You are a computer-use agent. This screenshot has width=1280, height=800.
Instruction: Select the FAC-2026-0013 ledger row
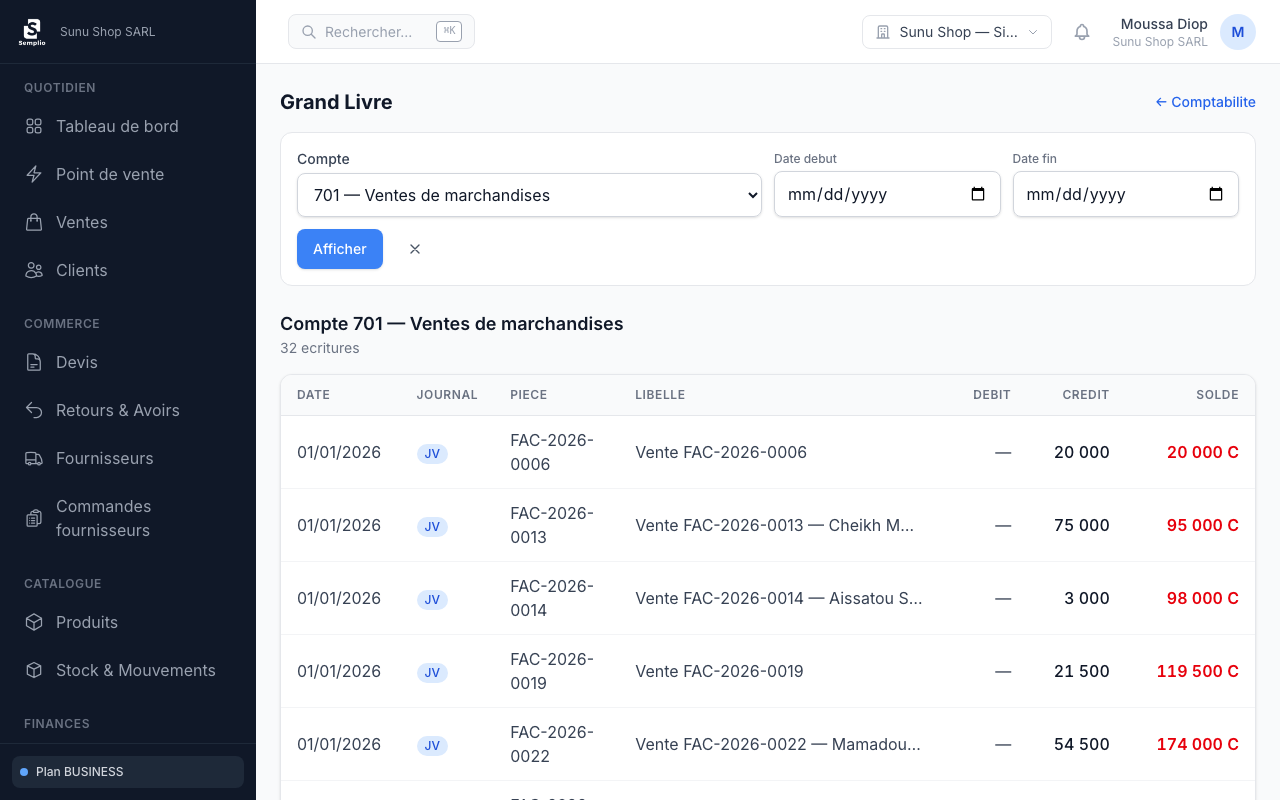click(767, 525)
